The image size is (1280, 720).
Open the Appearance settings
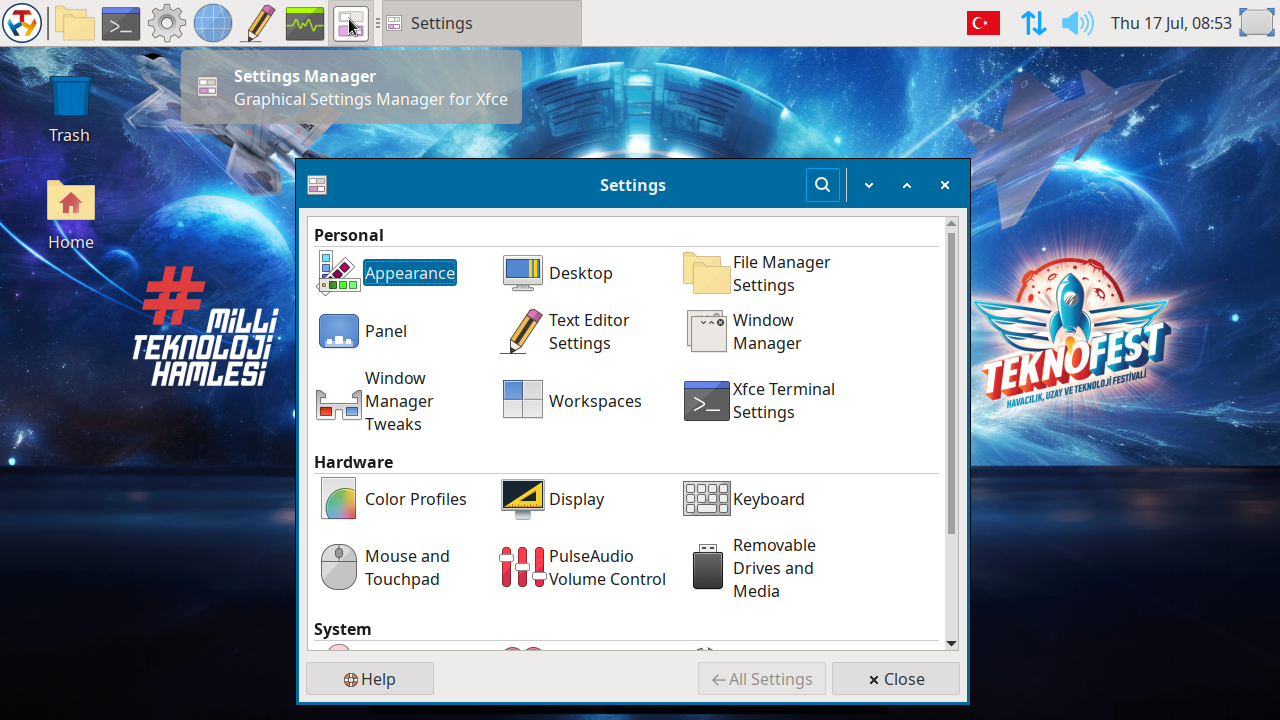tap(388, 273)
